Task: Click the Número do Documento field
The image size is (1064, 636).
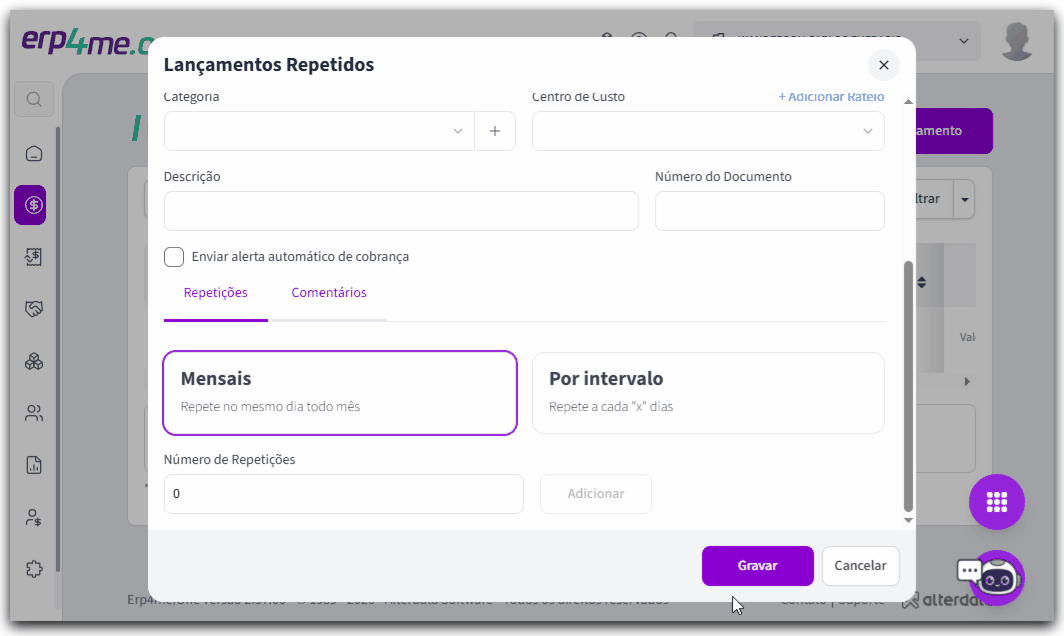Action: point(770,211)
